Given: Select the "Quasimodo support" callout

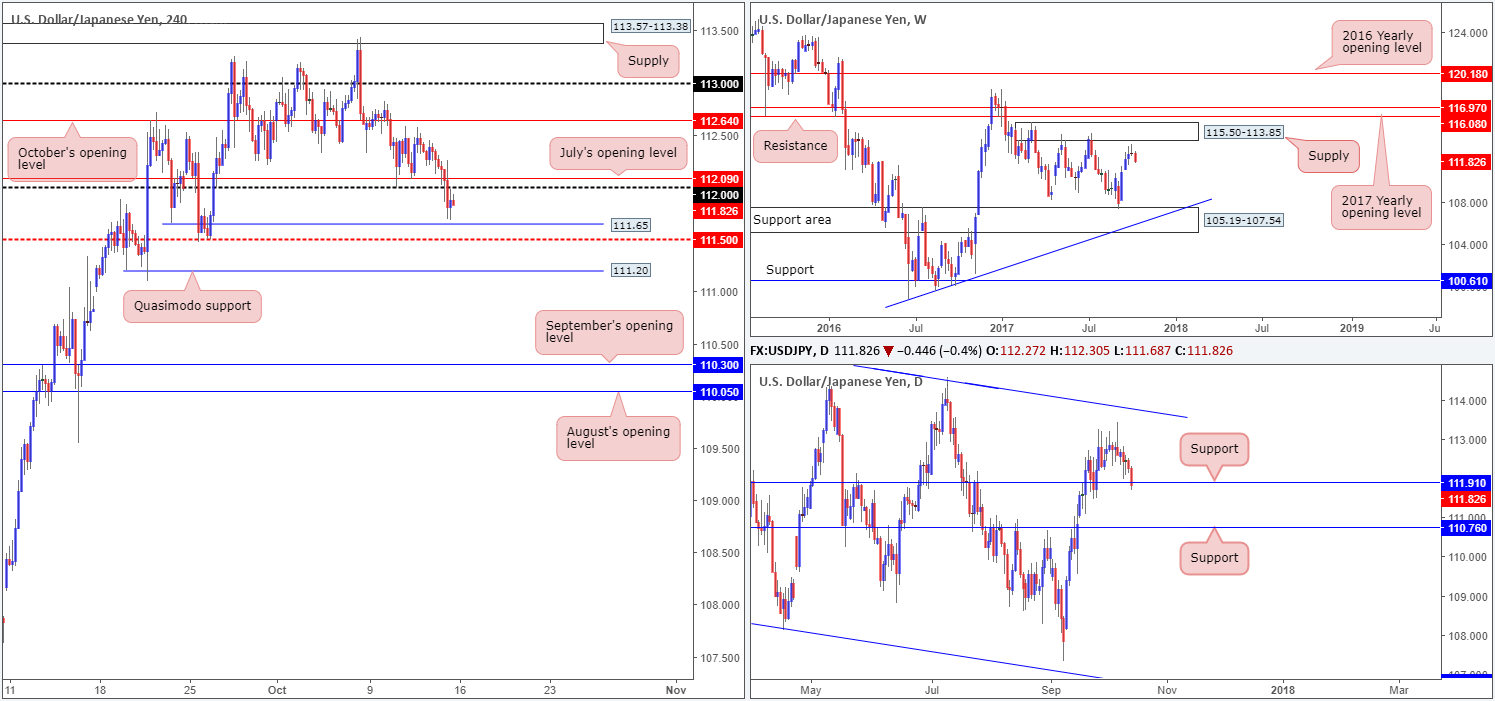Looking at the screenshot, I should tap(193, 306).
